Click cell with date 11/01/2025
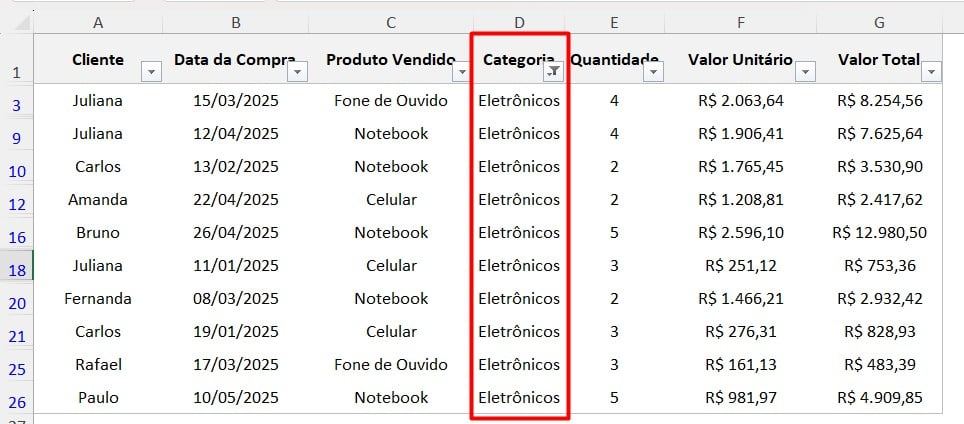Screen dimensions: 964x424 236,266
